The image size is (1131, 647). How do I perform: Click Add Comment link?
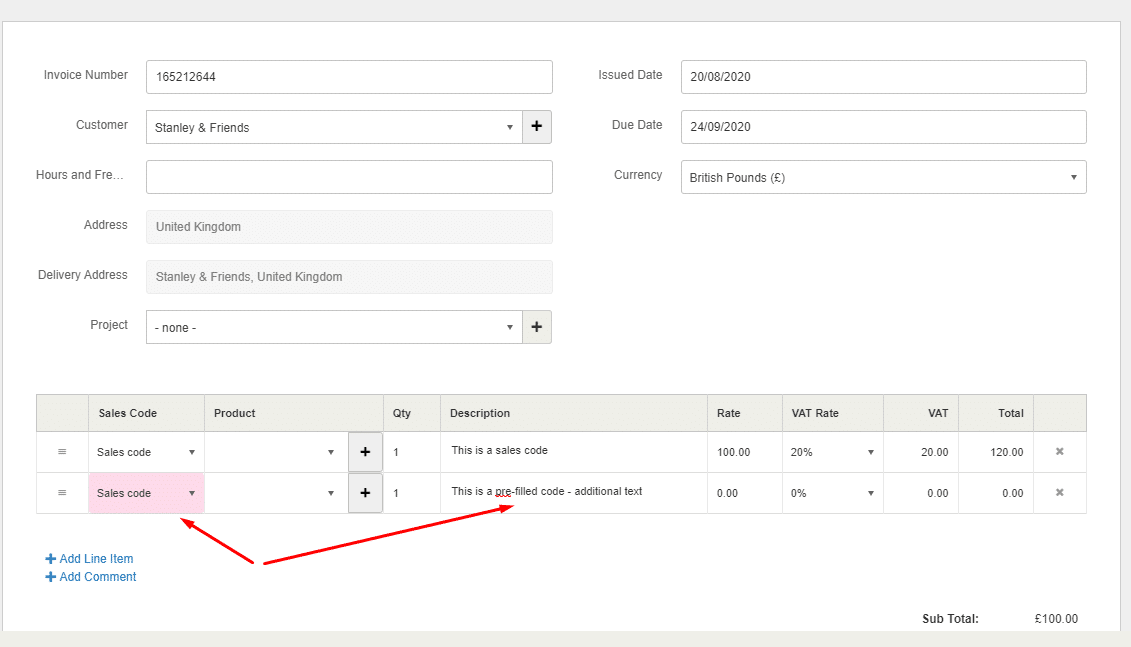(x=97, y=577)
